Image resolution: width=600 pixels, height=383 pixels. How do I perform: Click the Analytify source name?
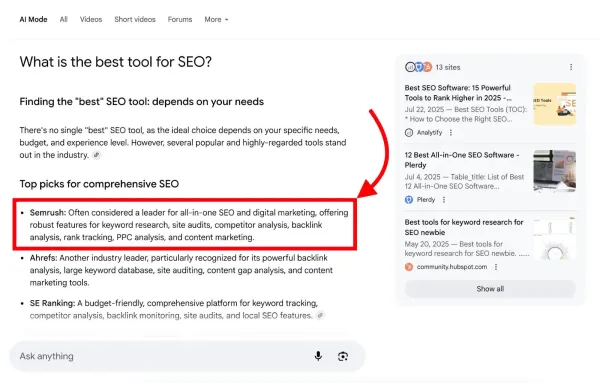[x=429, y=133]
